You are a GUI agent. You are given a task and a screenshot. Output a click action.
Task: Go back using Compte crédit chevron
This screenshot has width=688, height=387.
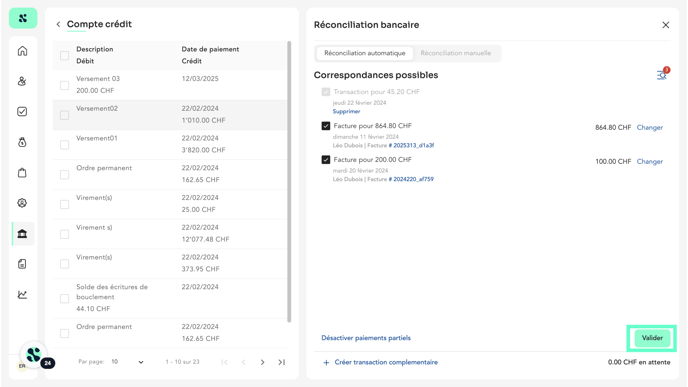coord(58,25)
